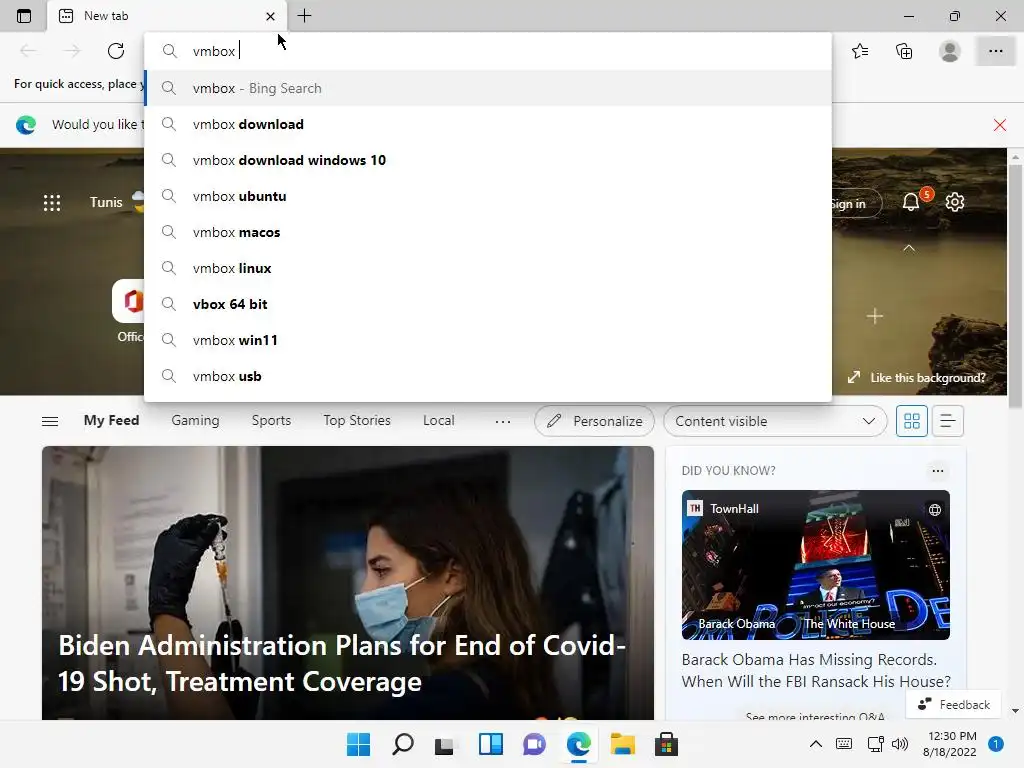This screenshot has width=1024, height=768.
Task: Open the Top Stories tab
Action: (x=357, y=420)
